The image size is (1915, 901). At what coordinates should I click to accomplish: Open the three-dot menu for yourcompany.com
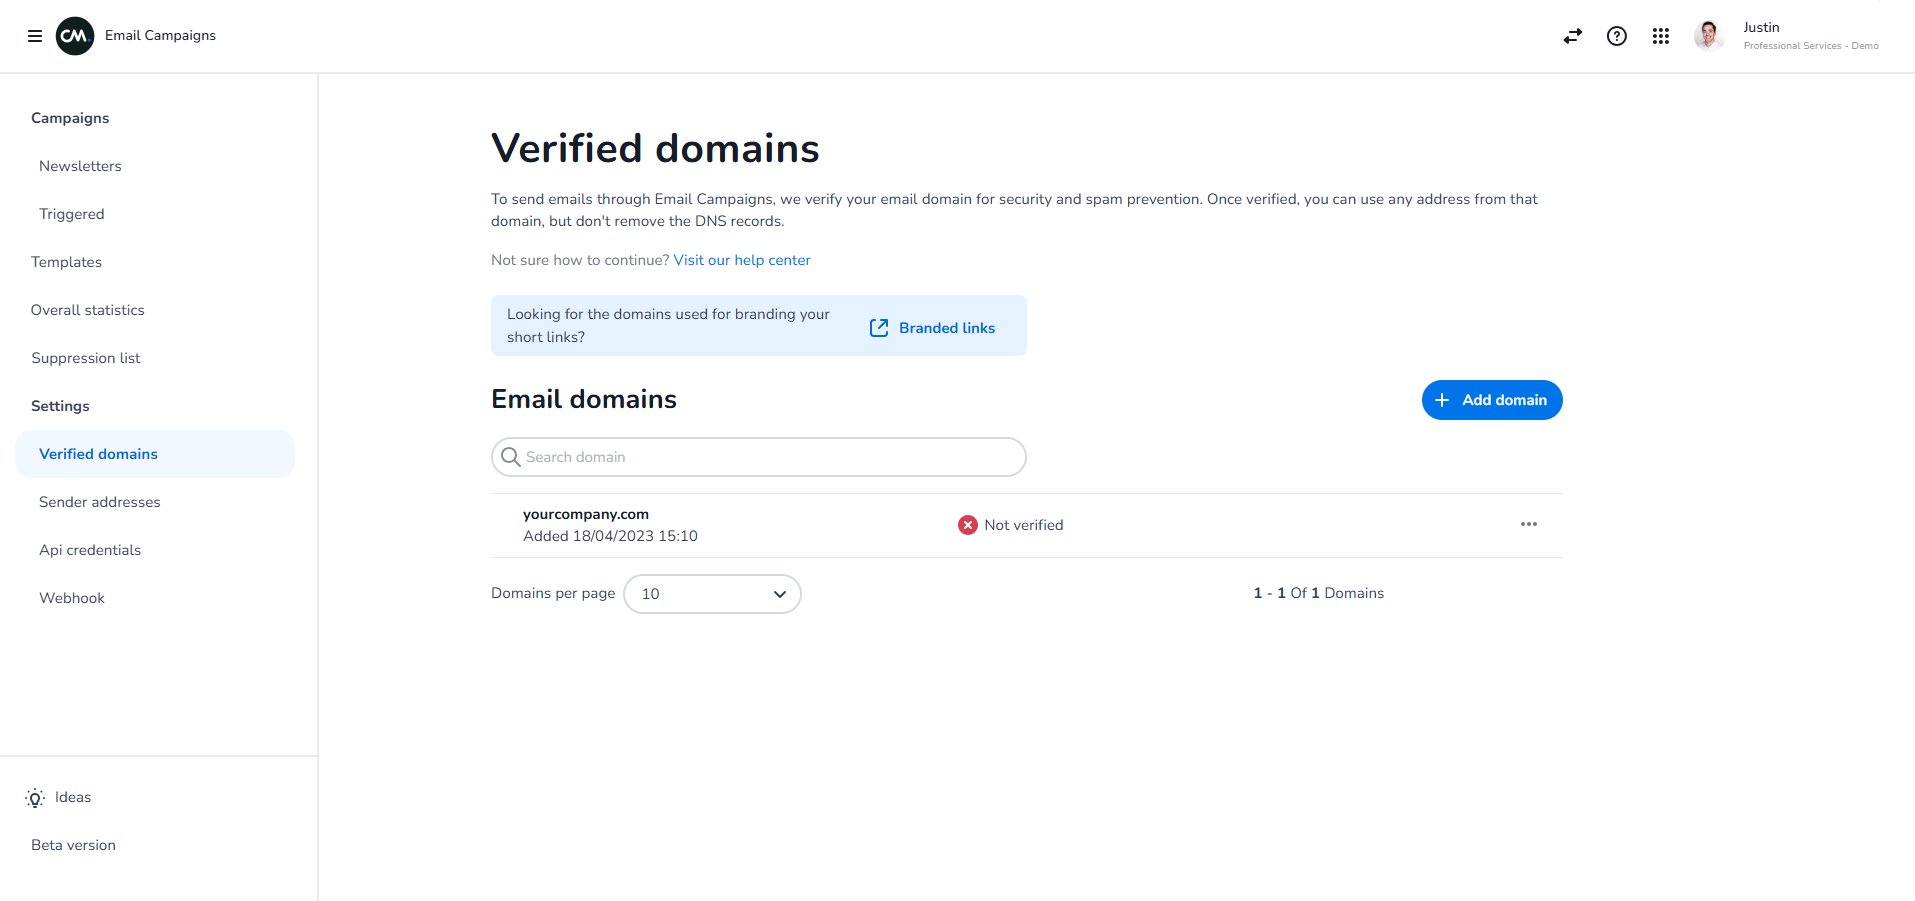coord(1528,524)
